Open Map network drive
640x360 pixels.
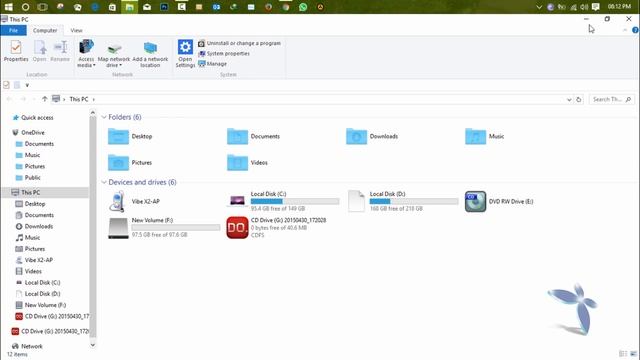coord(114,55)
